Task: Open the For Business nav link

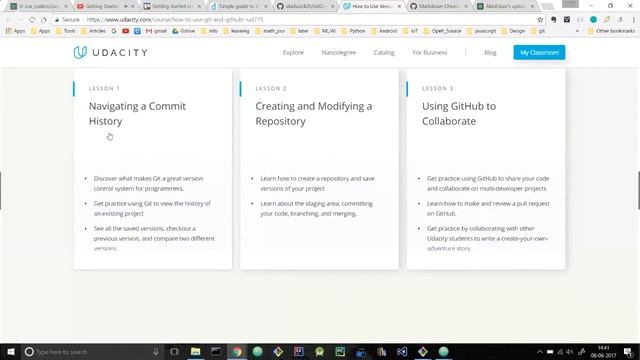Action: point(430,52)
